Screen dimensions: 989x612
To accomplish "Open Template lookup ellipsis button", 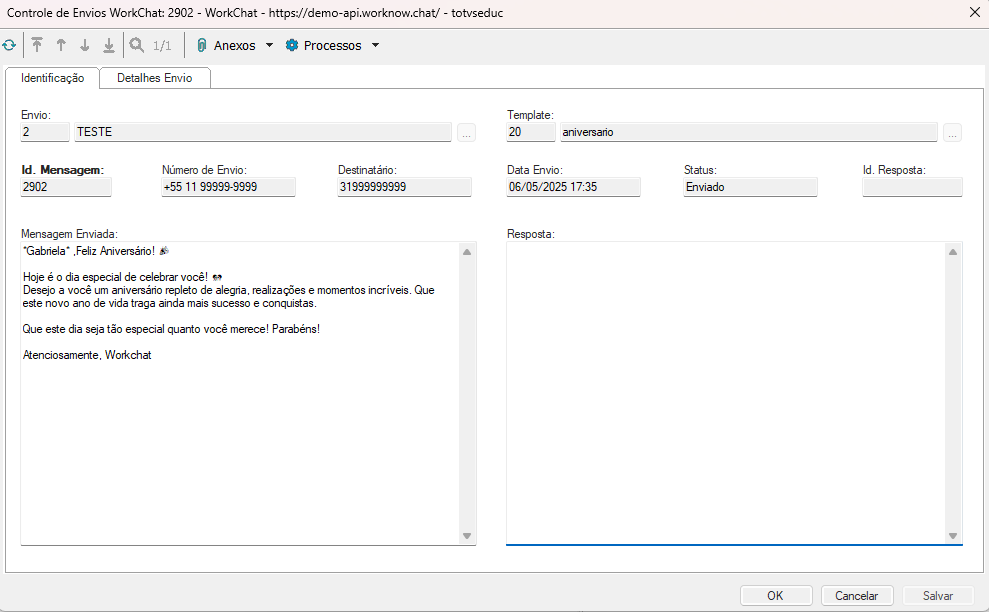I will pos(952,132).
